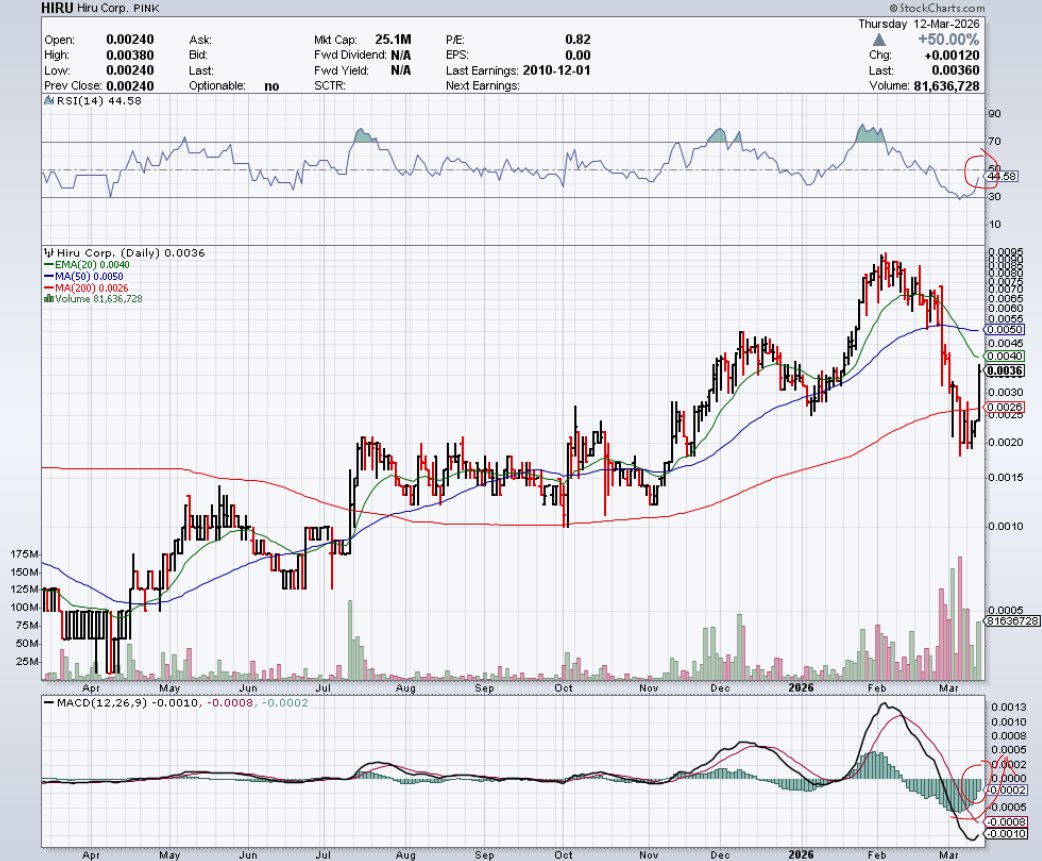Screen dimensions: 1042x861
Task: Click the MA(200) 0.0026 legend entry
Action: point(86,288)
